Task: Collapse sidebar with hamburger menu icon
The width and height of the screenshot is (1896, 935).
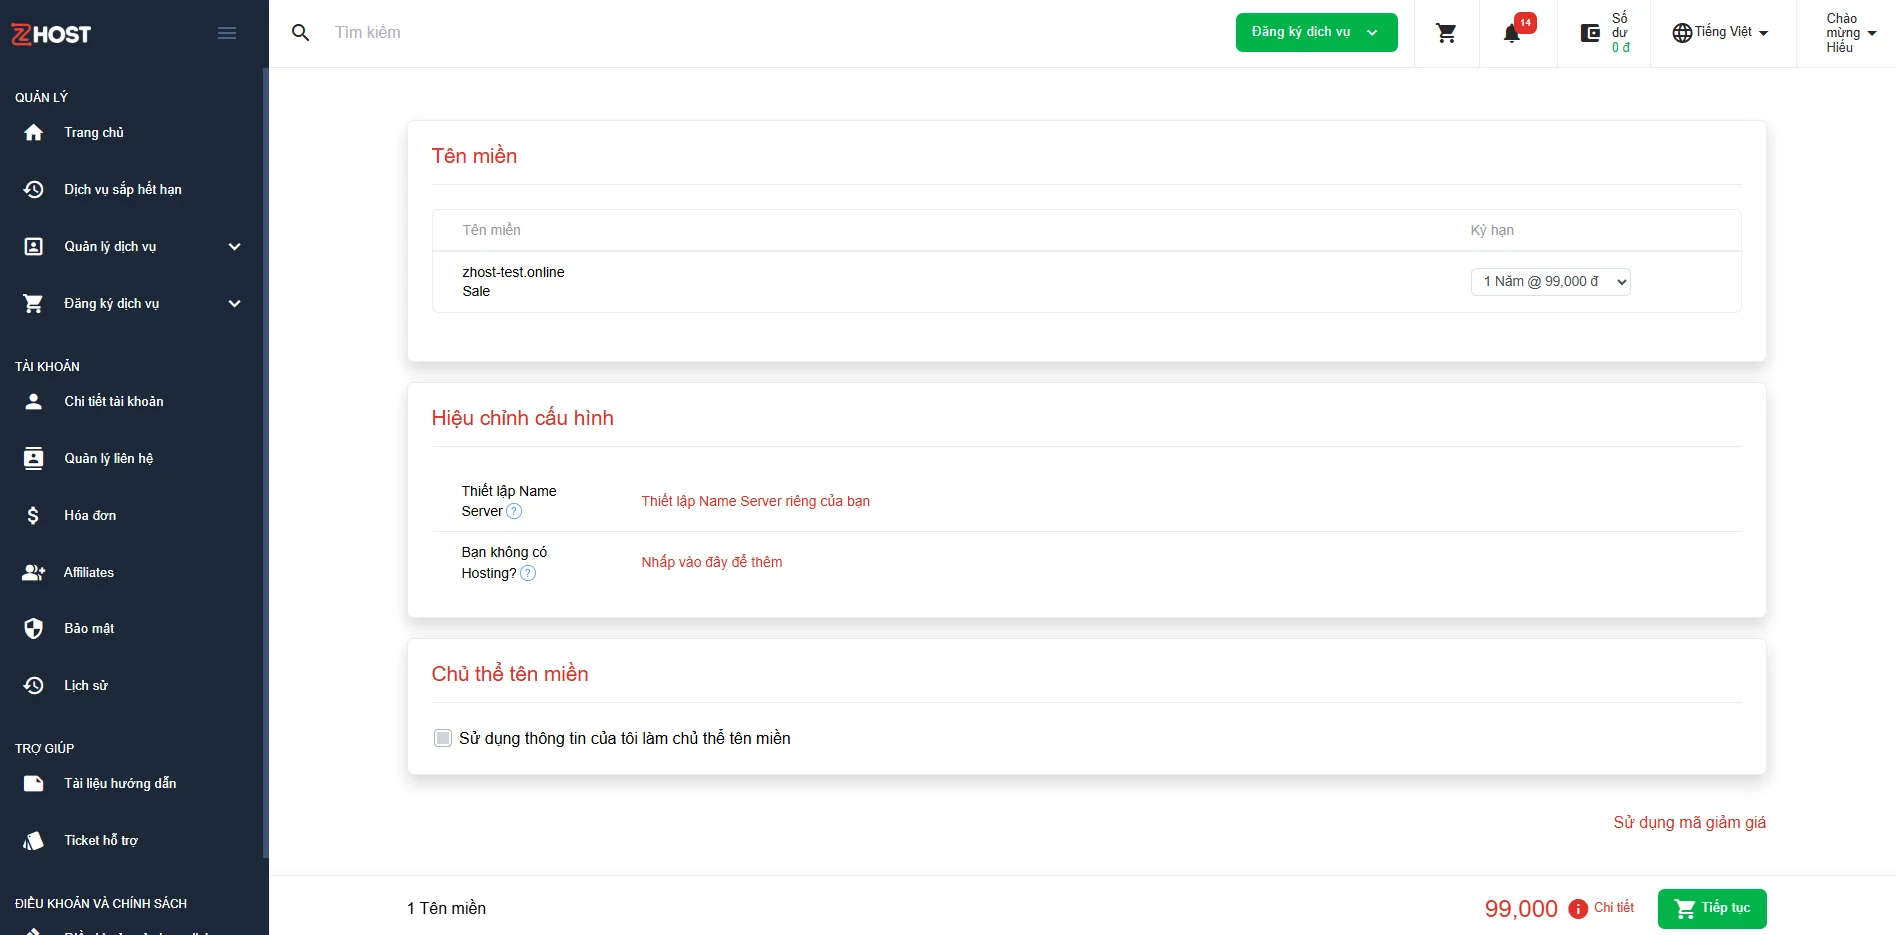Action: [227, 33]
